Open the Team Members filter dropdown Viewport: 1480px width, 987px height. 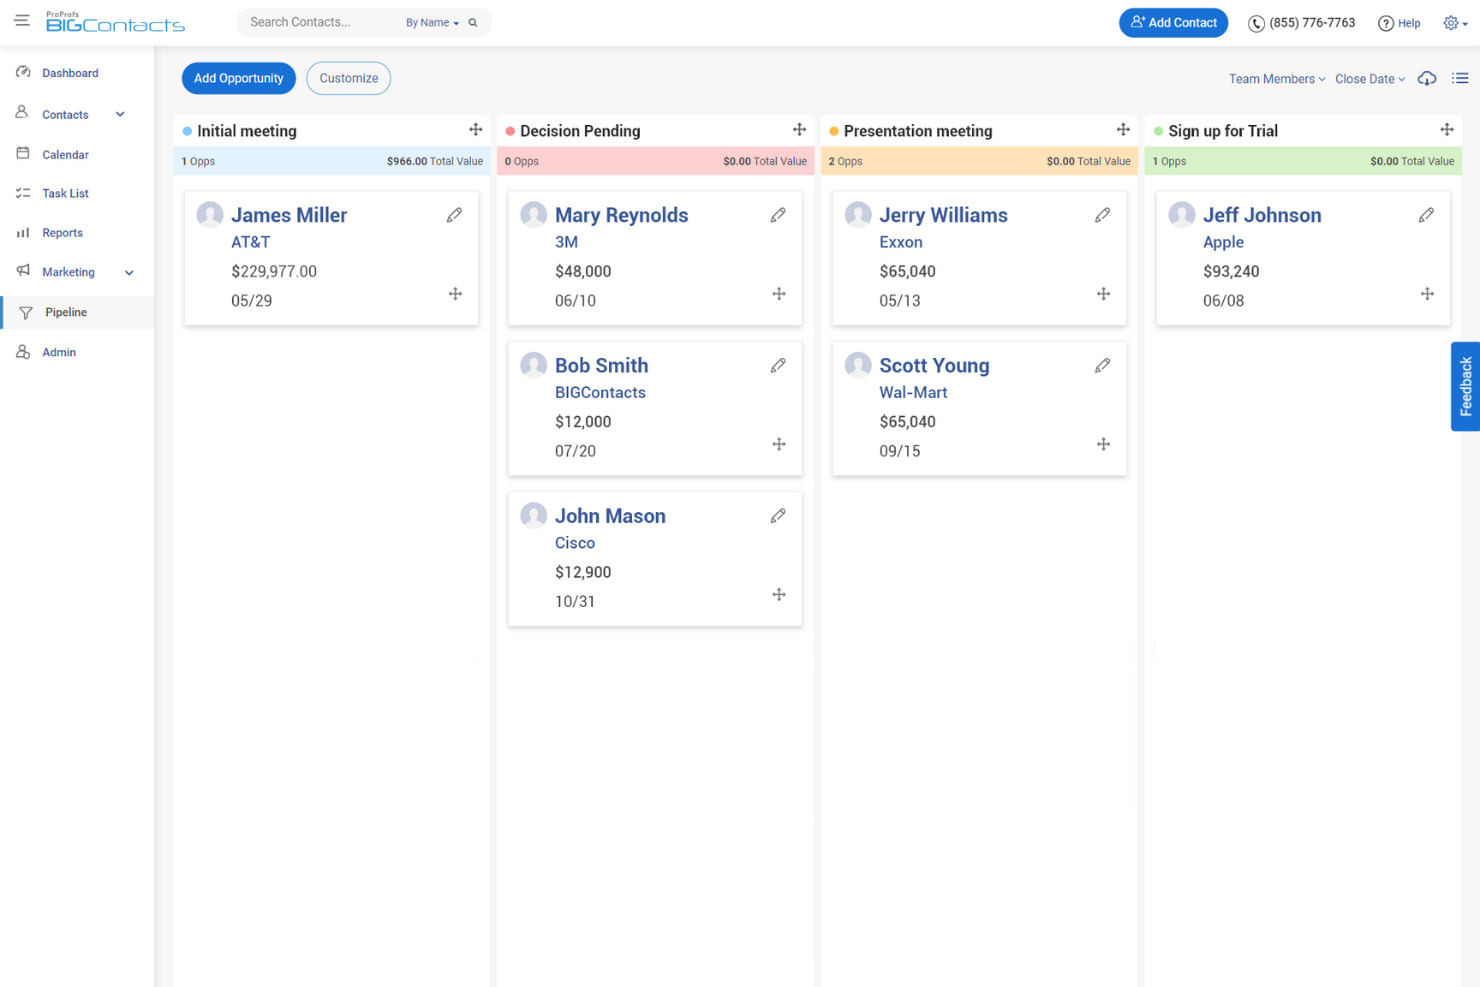coord(1277,79)
